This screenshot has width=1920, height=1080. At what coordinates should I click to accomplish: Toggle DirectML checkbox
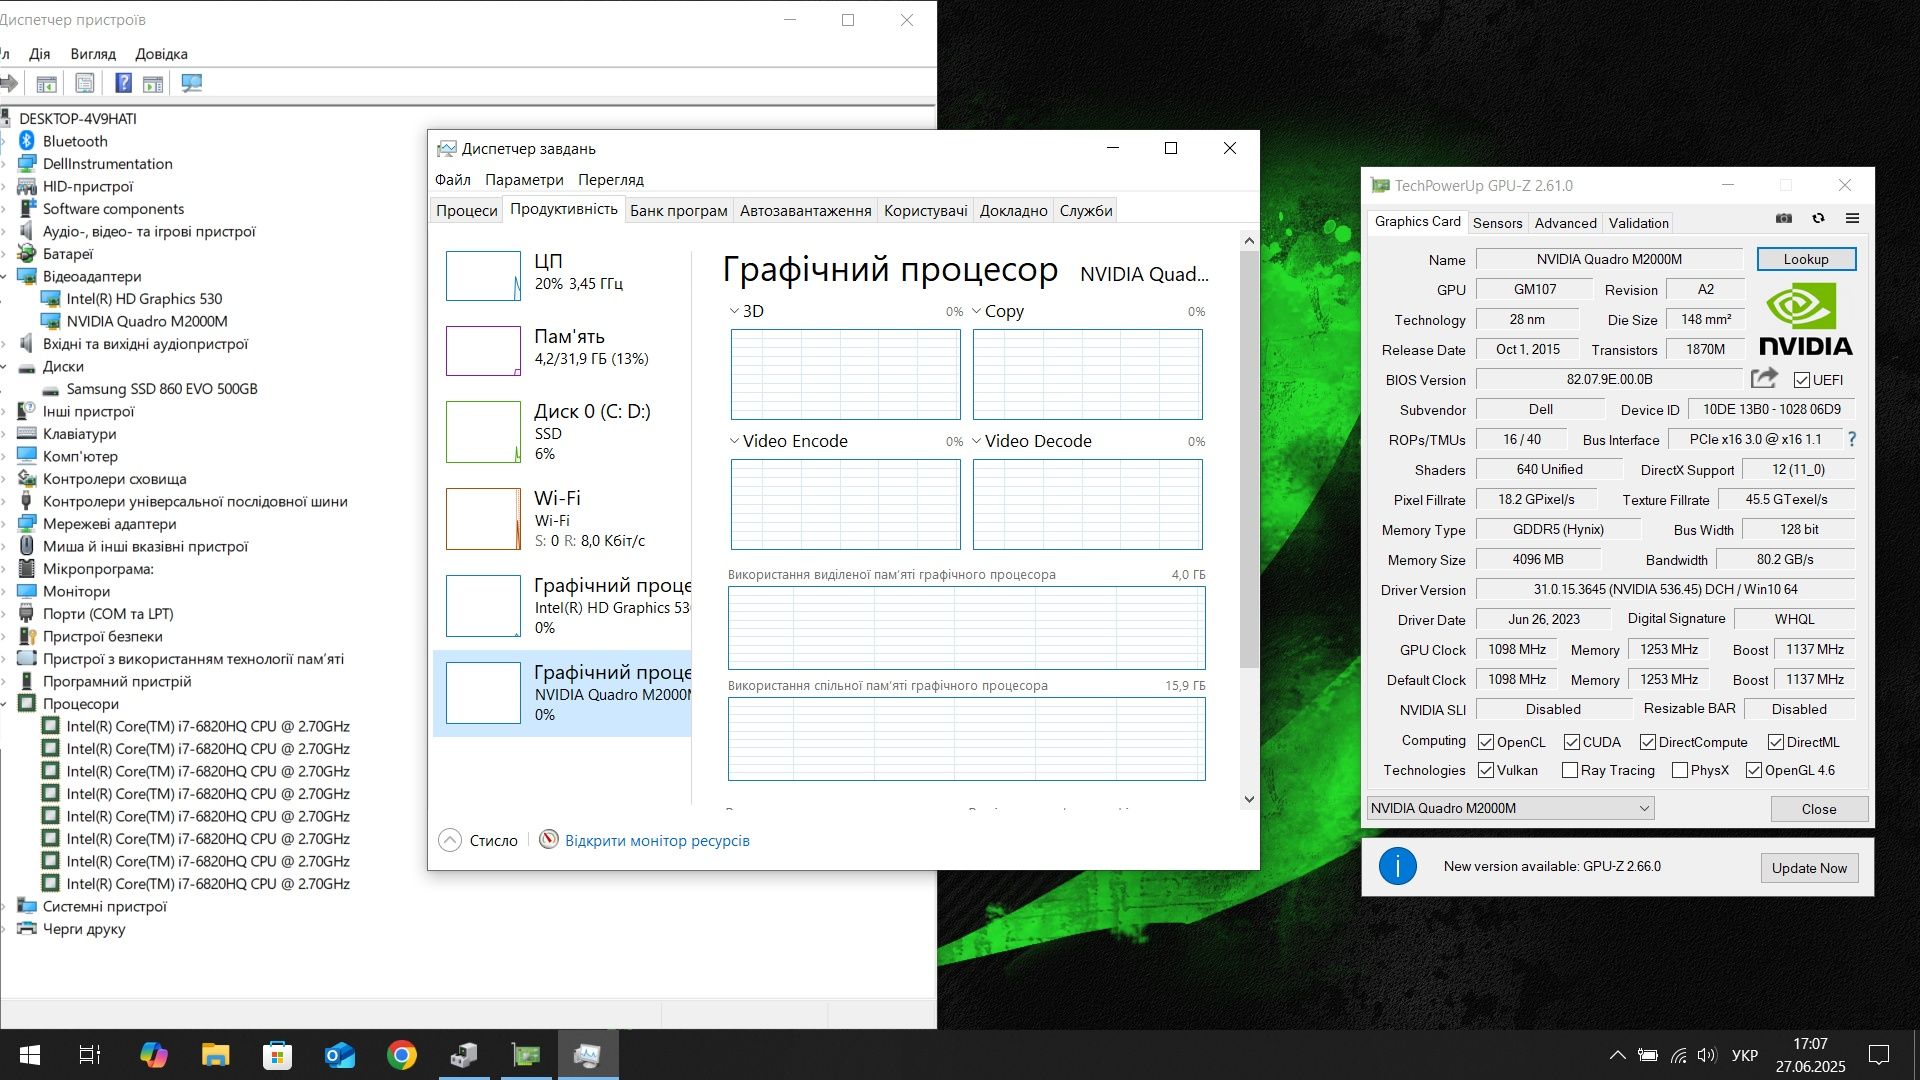click(x=1776, y=742)
